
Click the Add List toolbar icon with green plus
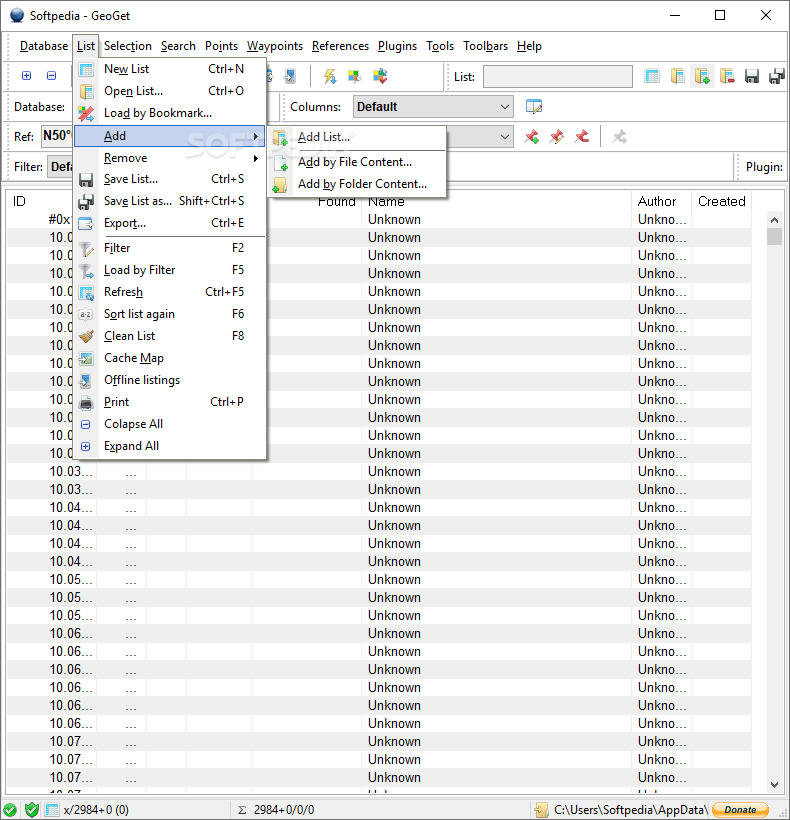coord(702,76)
